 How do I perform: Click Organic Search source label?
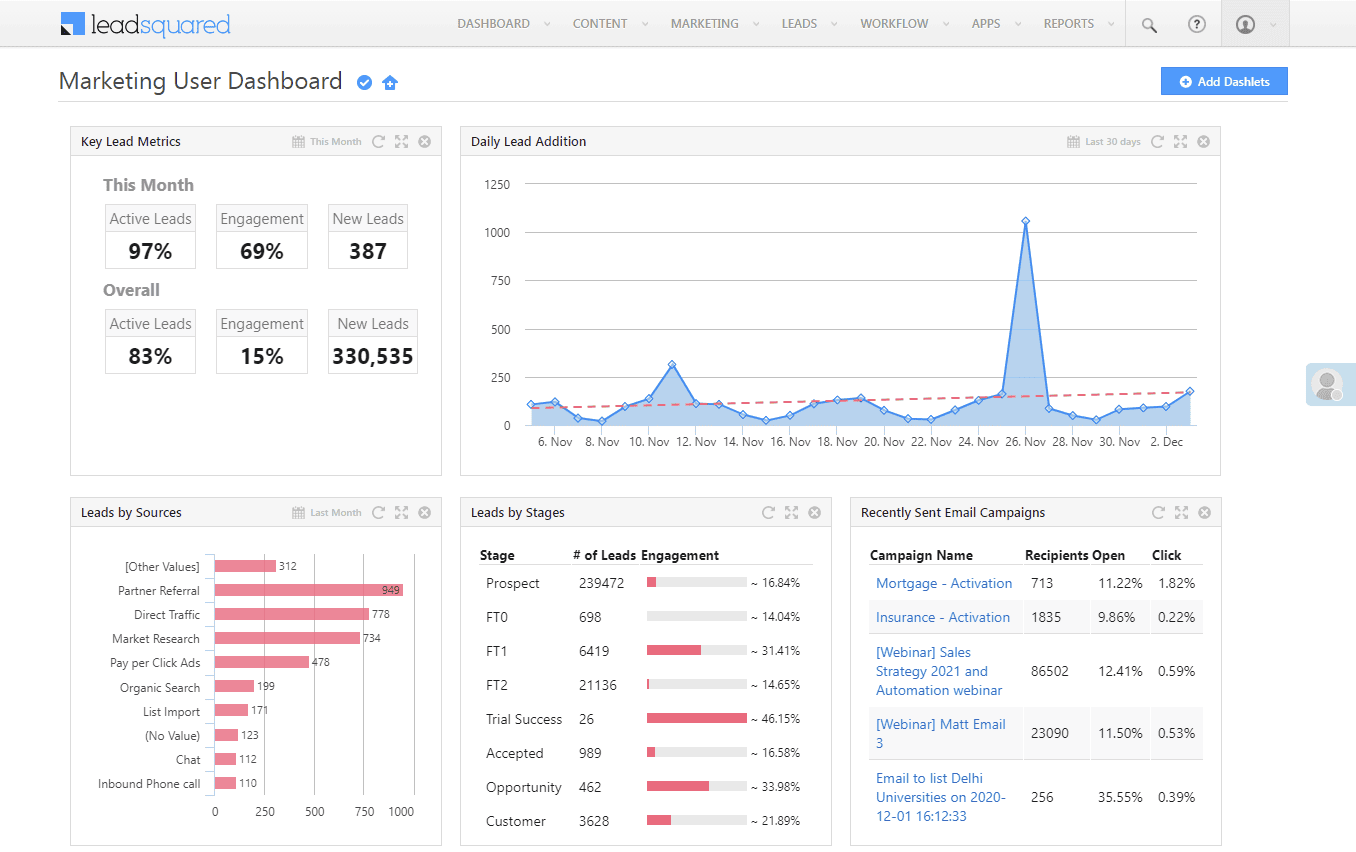[x=160, y=687]
